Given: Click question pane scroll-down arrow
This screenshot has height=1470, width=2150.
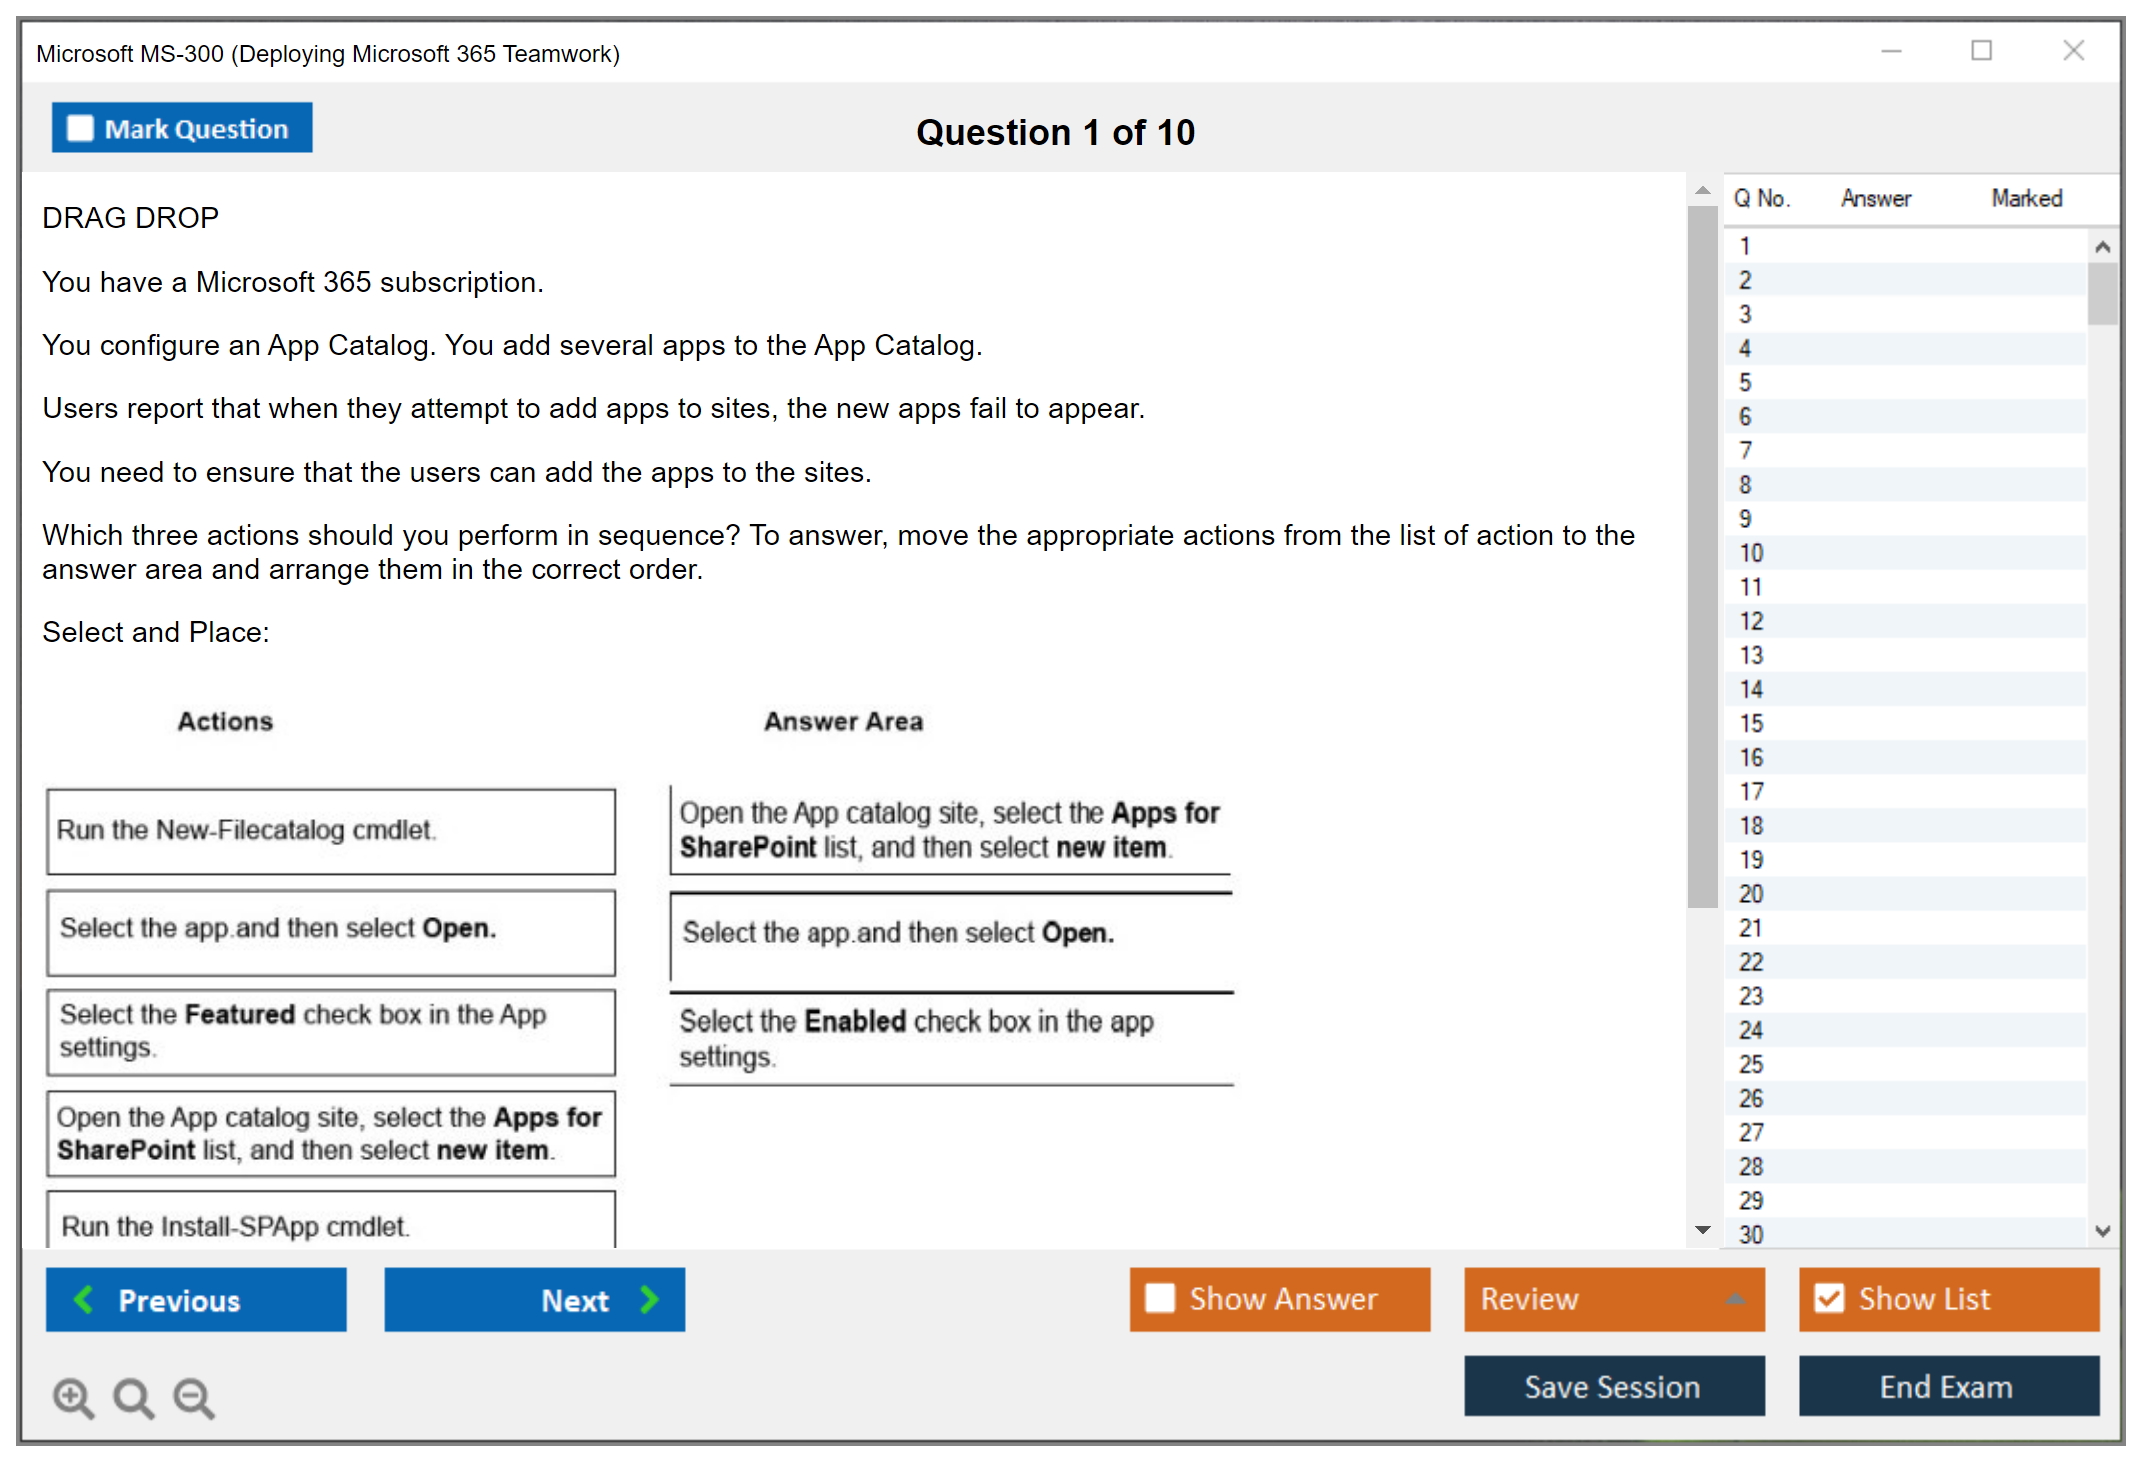Looking at the screenshot, I should pyautogui.click(x=1702, y=1229).
